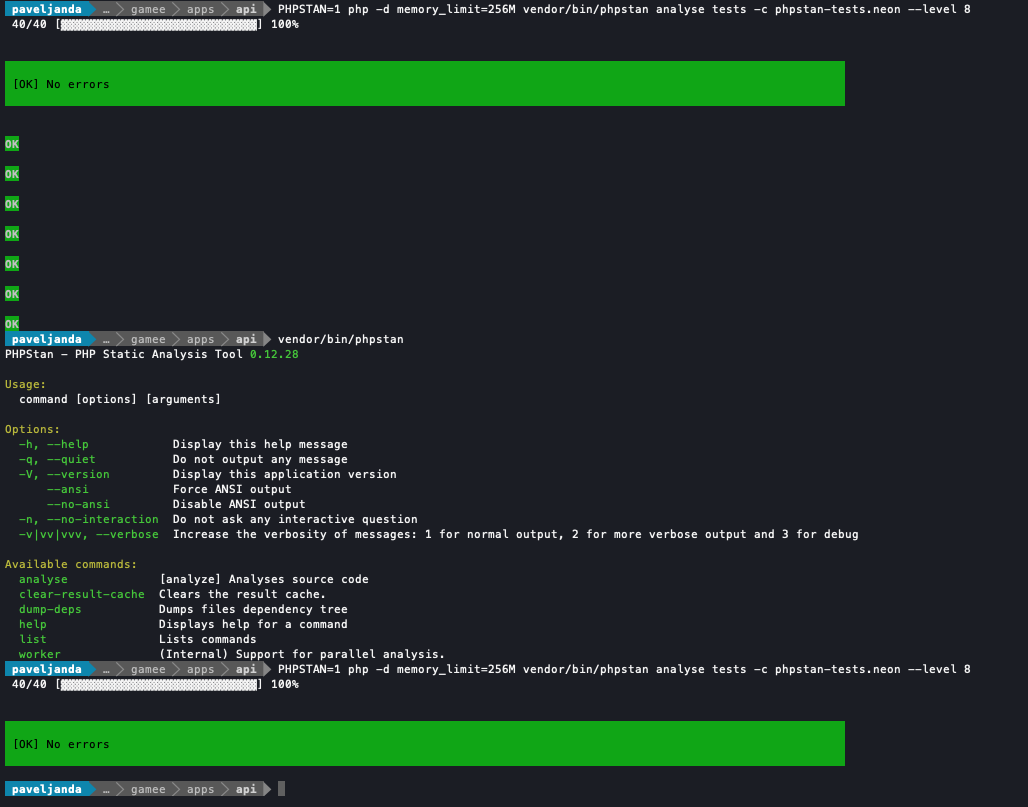This screenshot has height=807, width=1028.
Task: Select the analyse command in Available commands
Action: (x=42, y=578)
